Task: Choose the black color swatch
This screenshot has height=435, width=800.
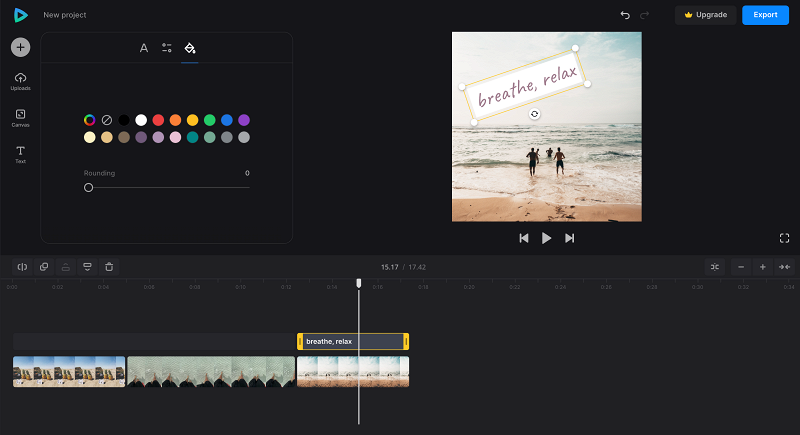Action: [x=124, y=120]
